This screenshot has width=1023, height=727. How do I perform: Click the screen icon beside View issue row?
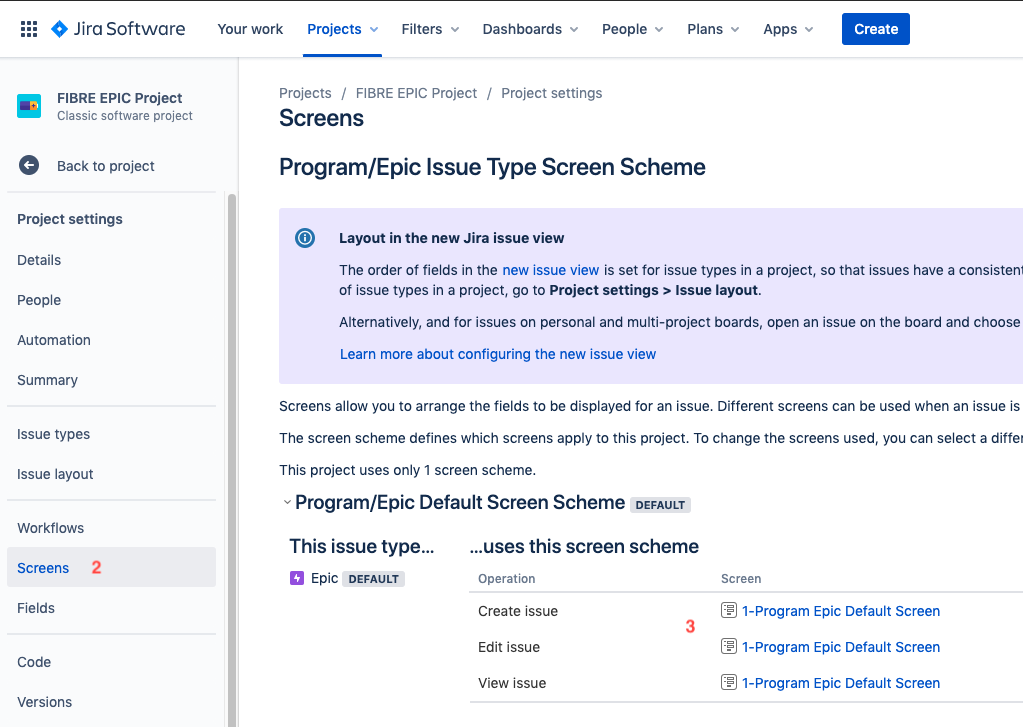[x=729, y=683]
